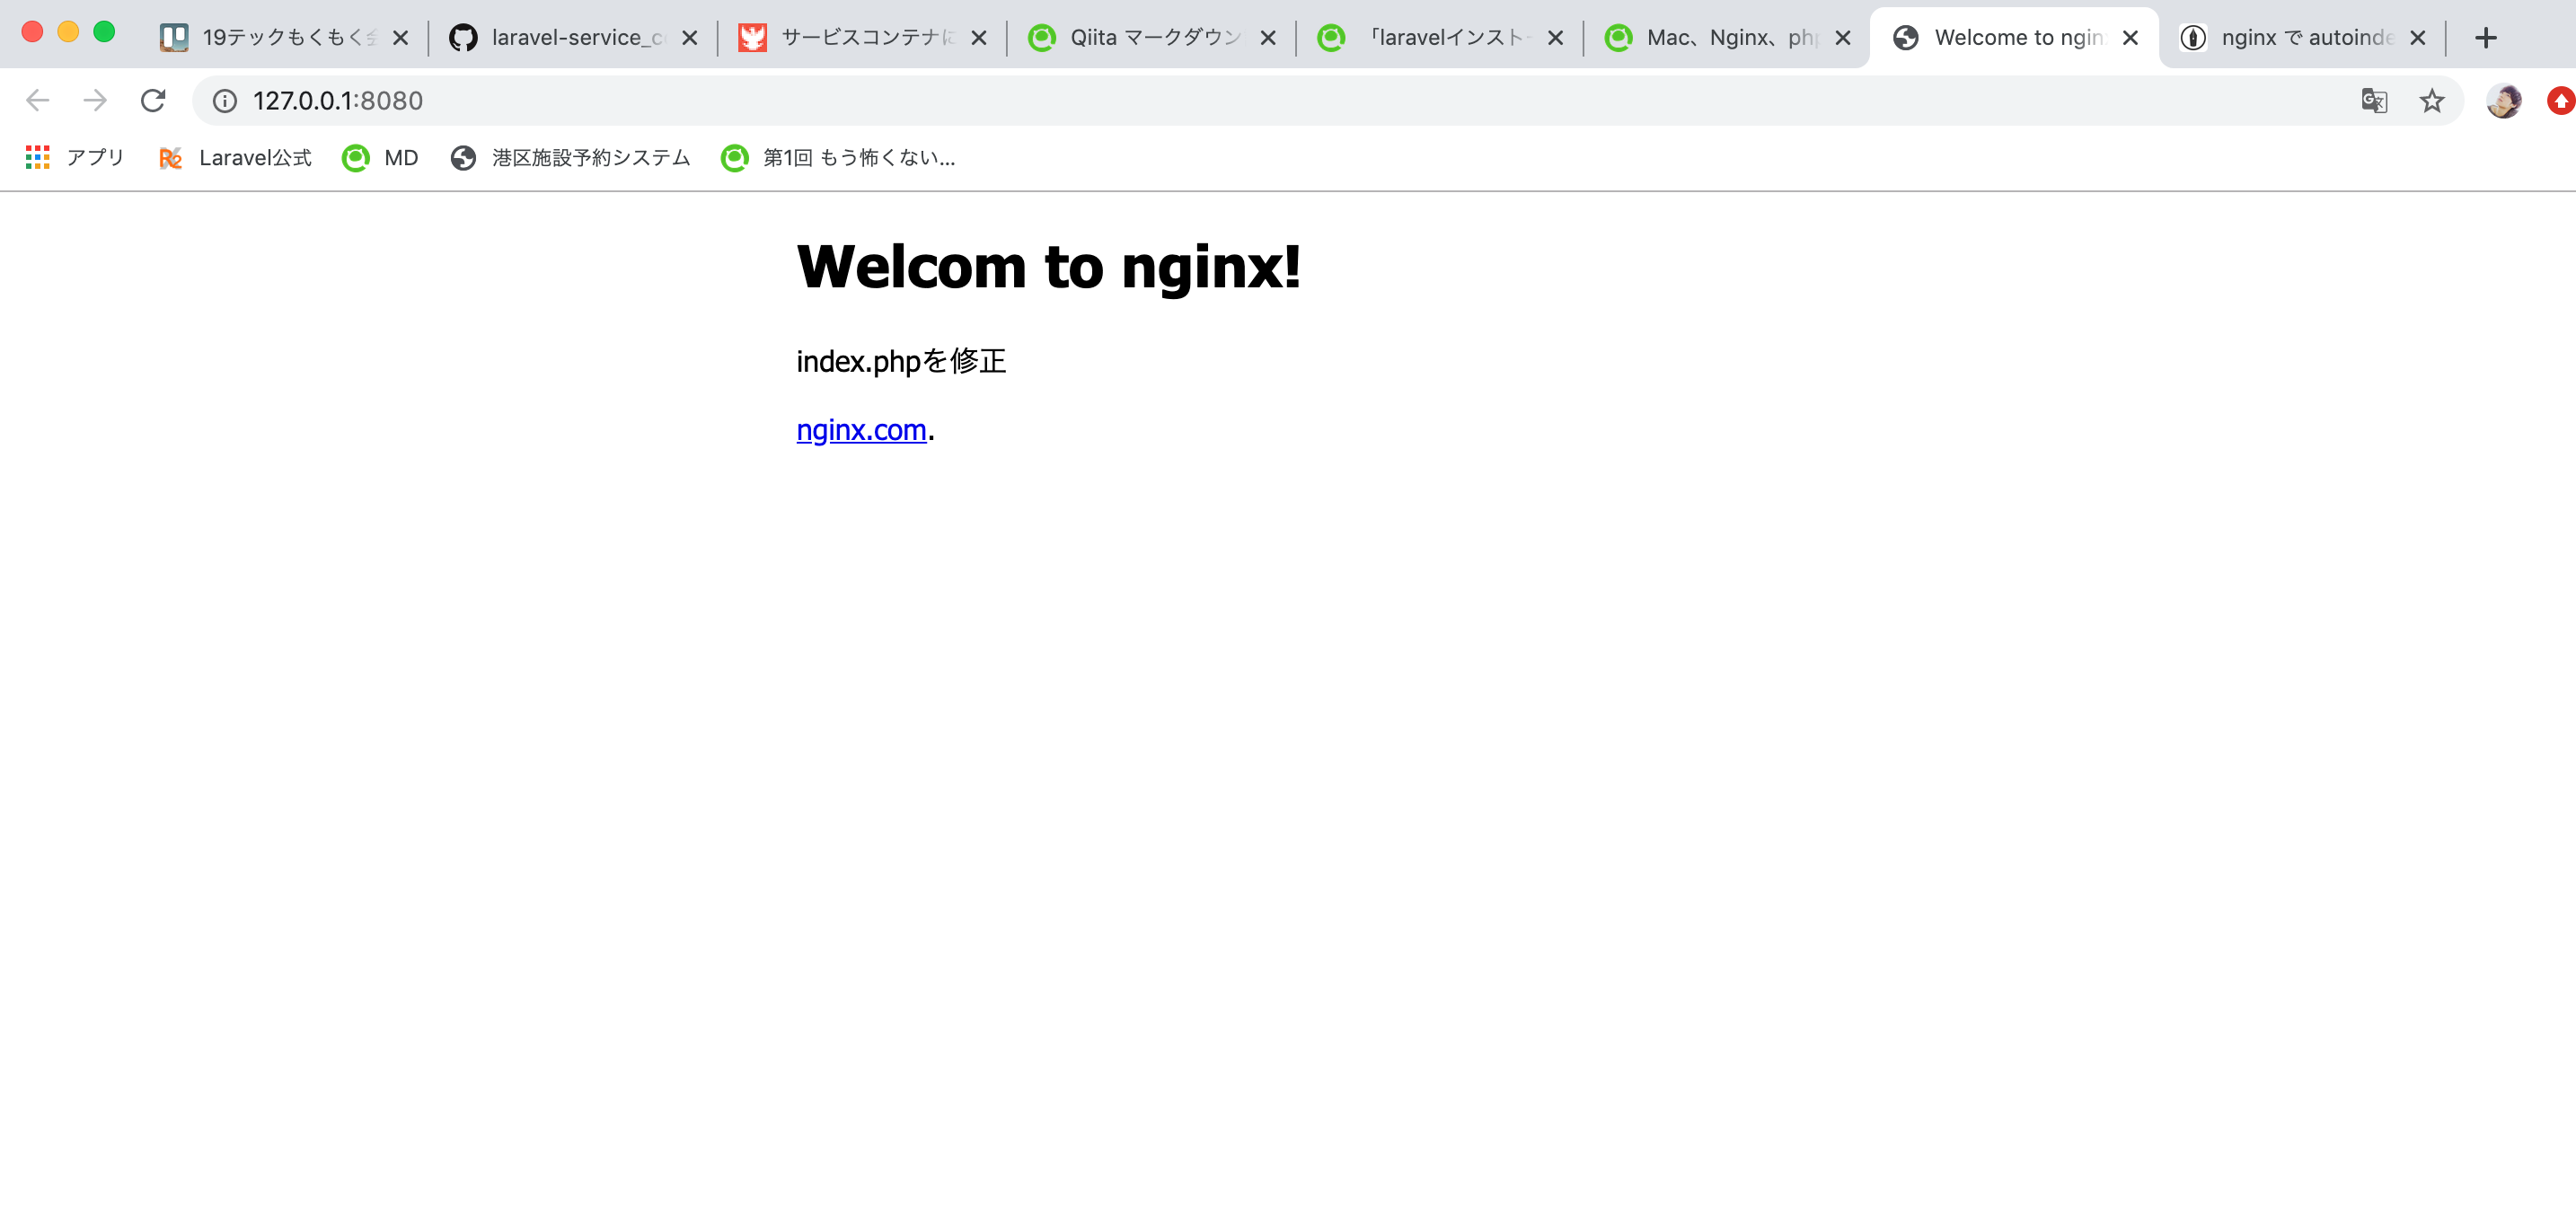Open the user profile avatar
This screenshot has width=2576, height=1232.
(x=2504, y=101)
